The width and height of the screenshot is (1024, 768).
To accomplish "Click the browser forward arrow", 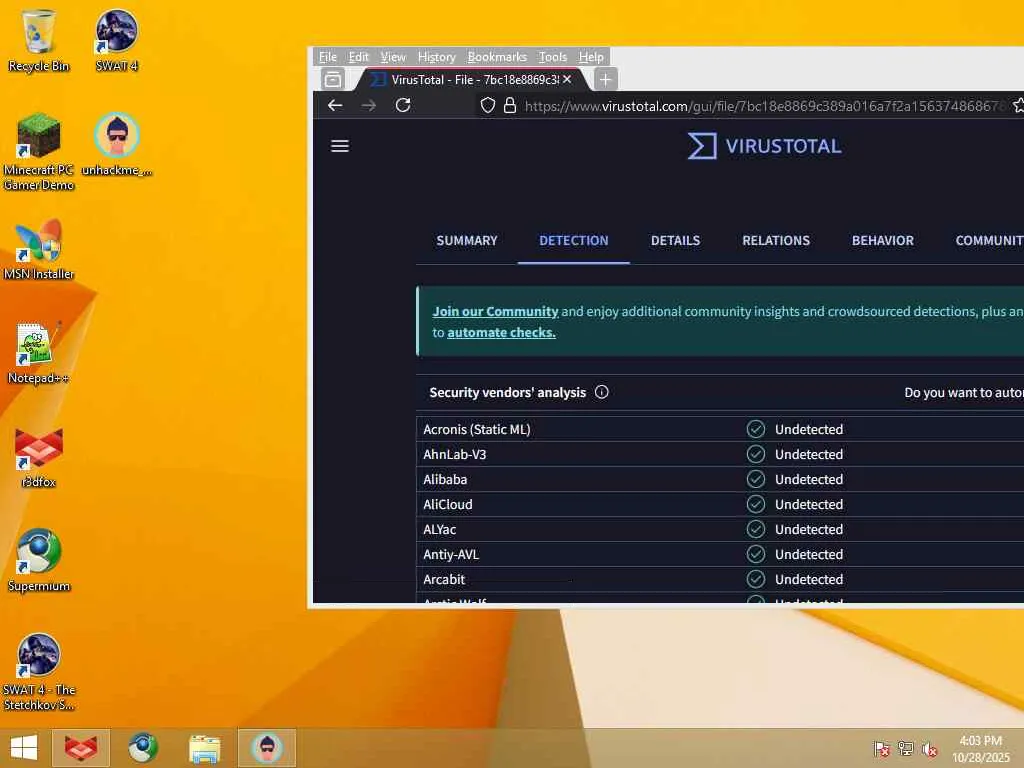I will pyautogui.click(x=369, y=105).
